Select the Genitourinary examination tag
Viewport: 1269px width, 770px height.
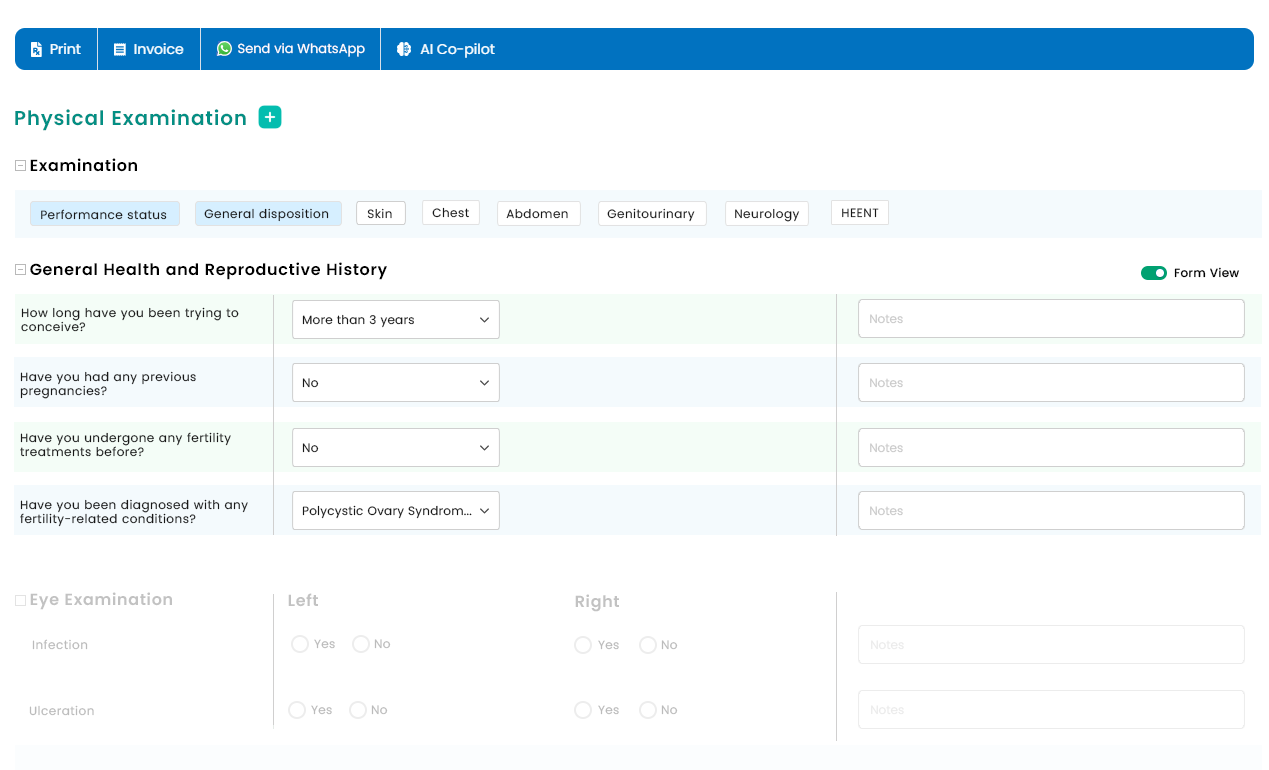(651, 214)
